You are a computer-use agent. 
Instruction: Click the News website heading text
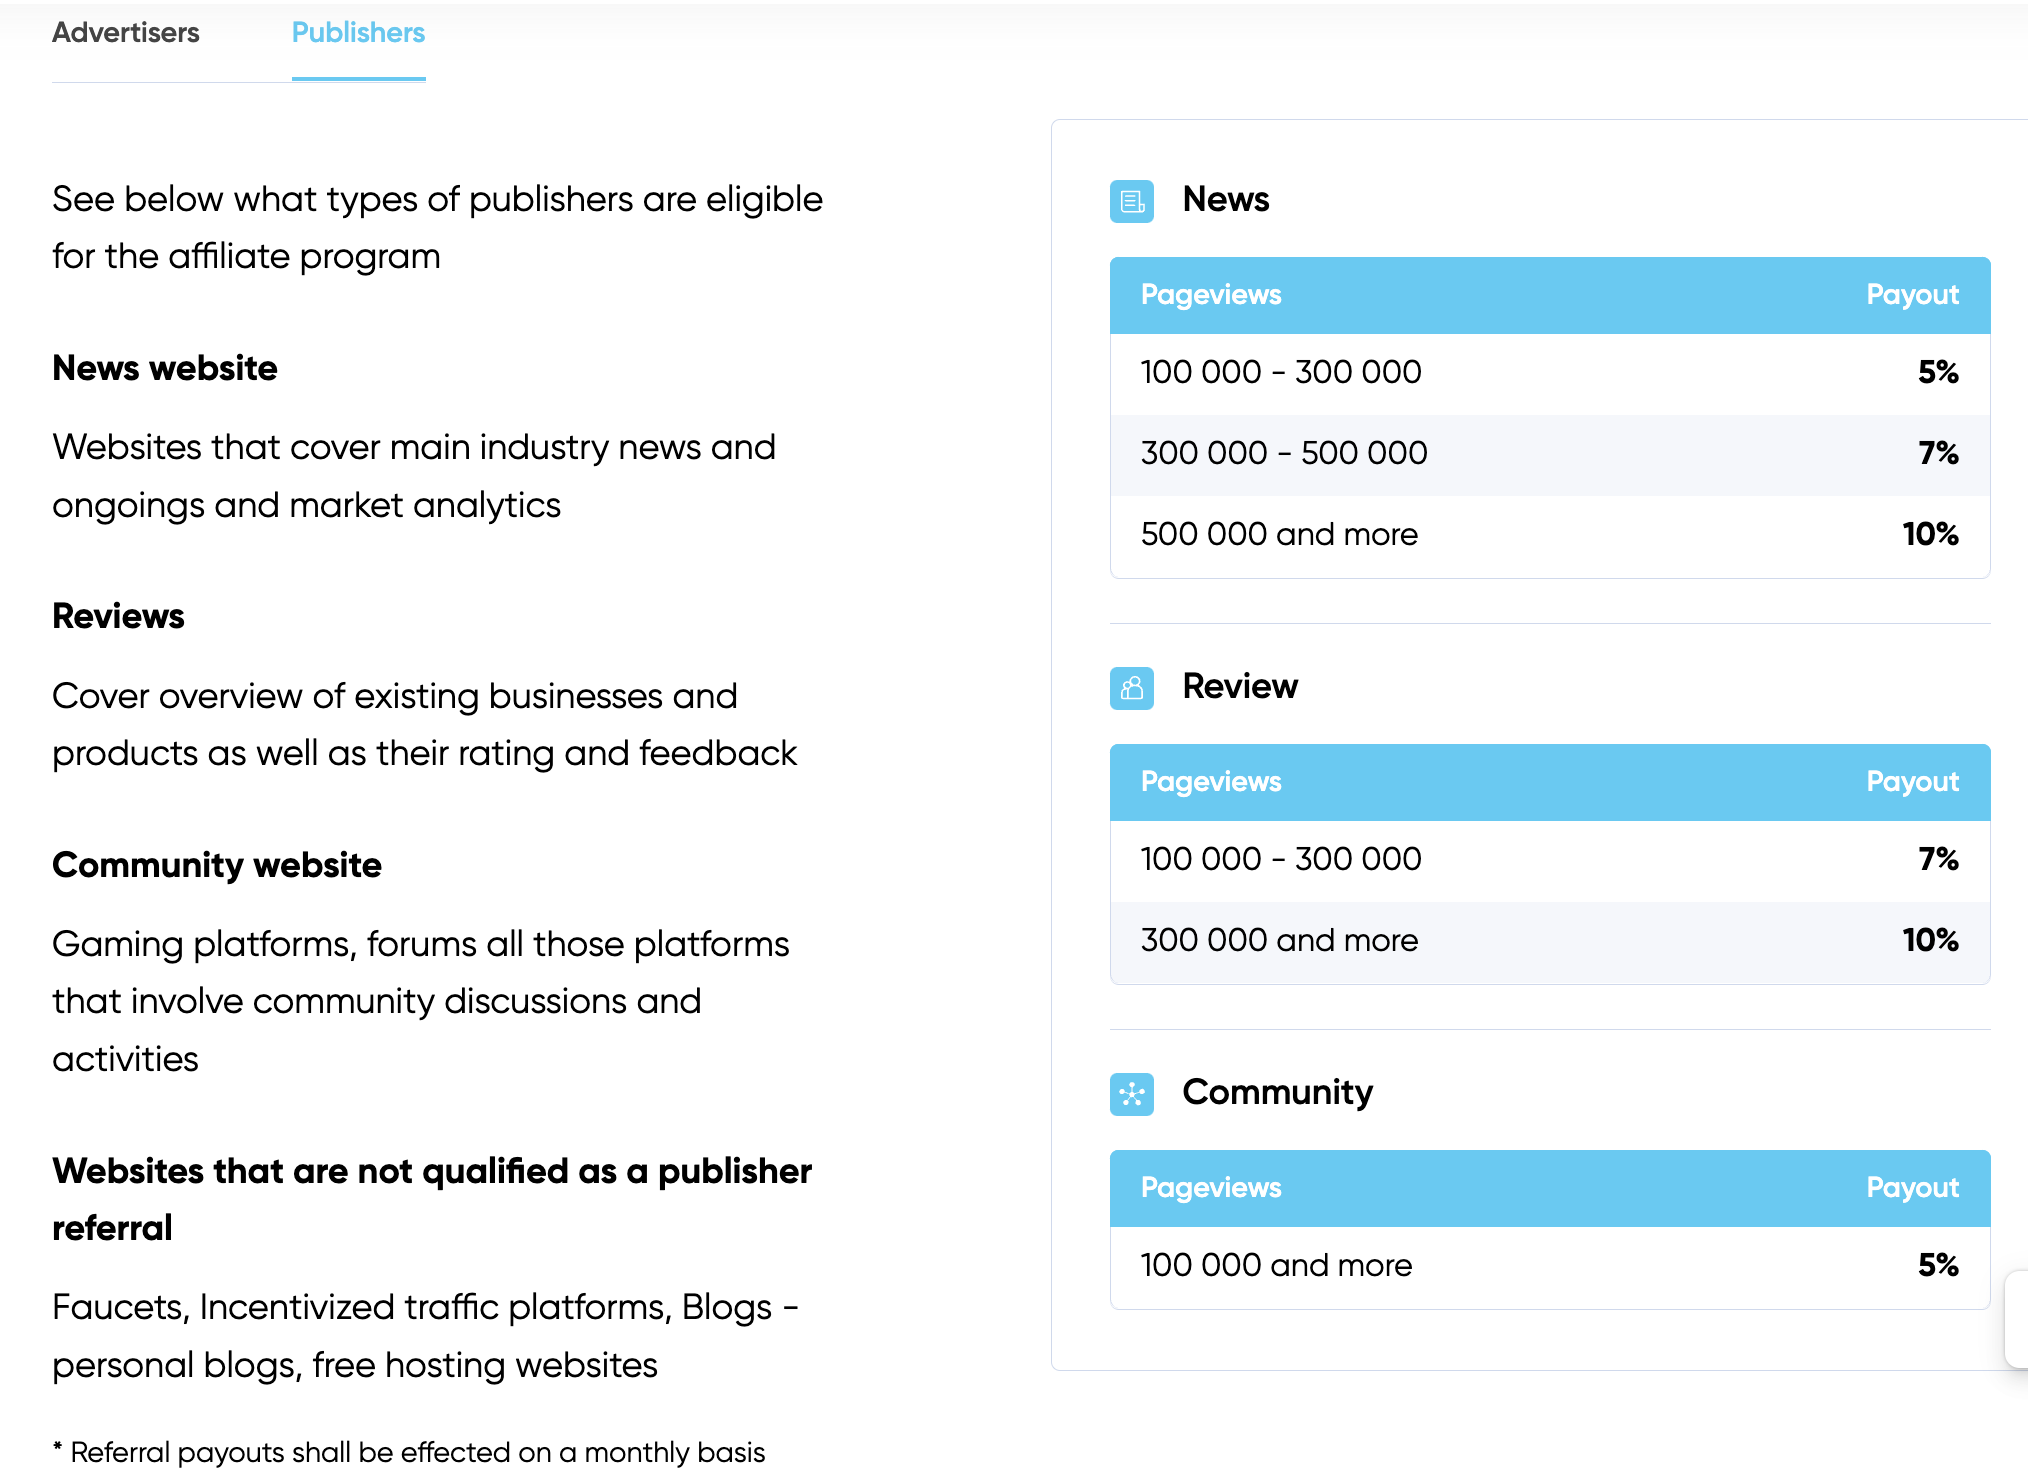coord(165,368)
